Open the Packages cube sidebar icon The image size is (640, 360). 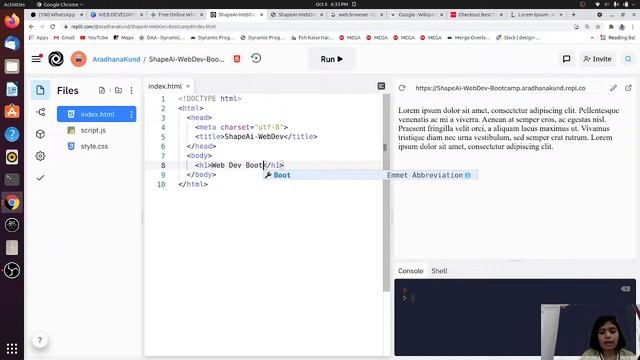point(40,134)
